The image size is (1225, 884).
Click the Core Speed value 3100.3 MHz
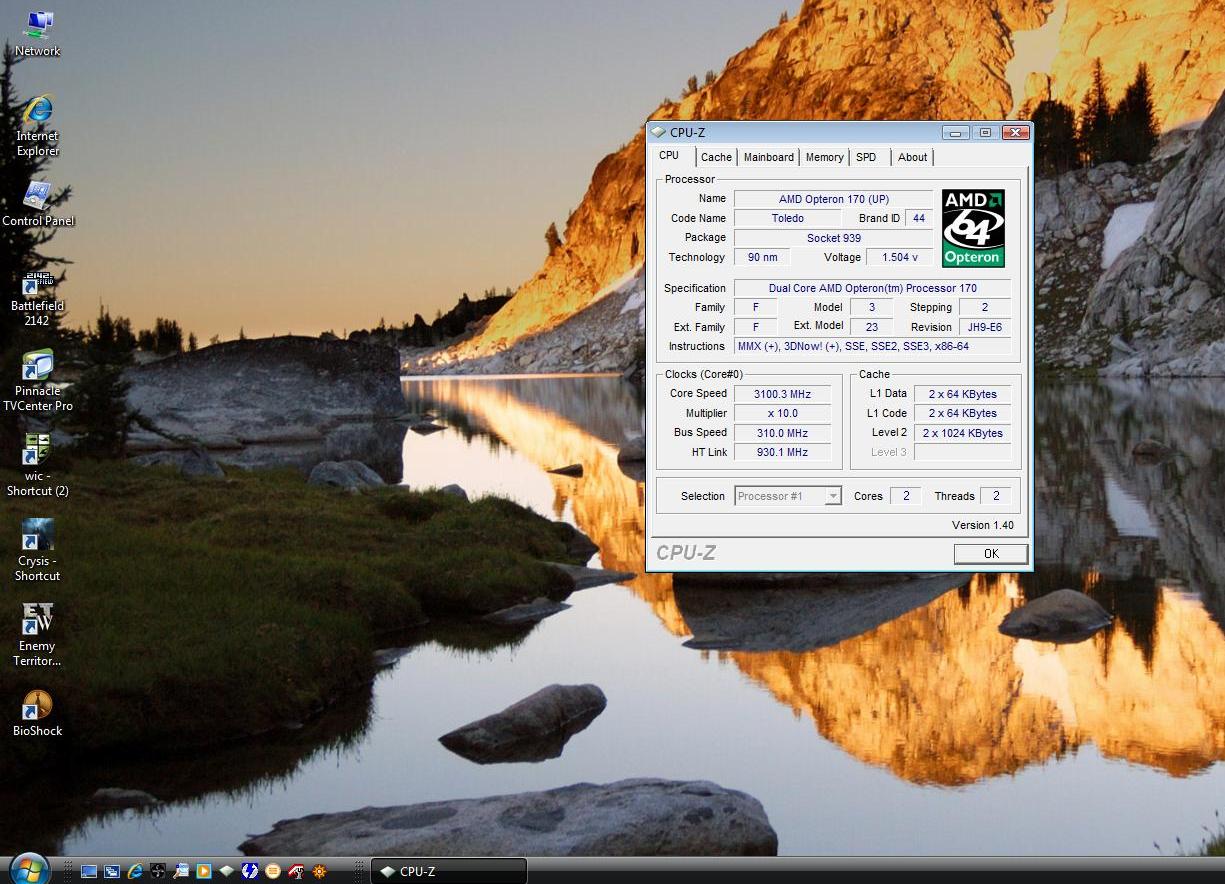click(782, 394)
